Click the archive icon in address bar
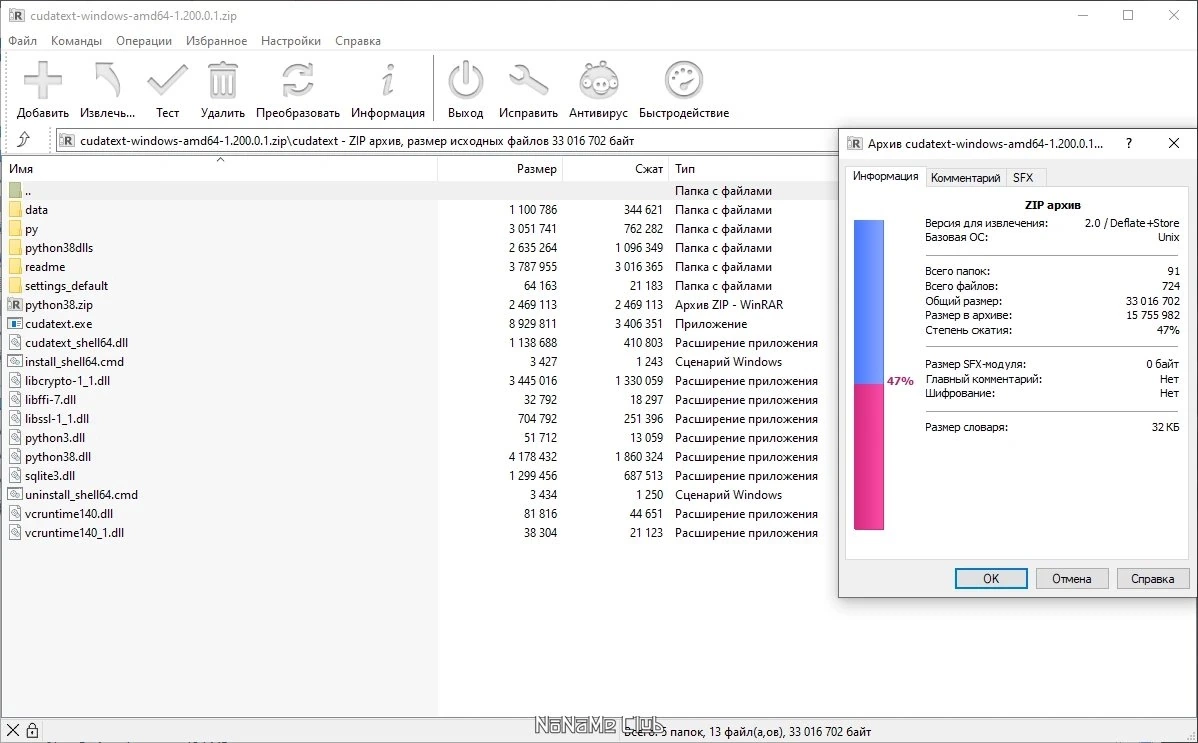The width and height of the screenshot is (1198, 743). pos(67,141)
